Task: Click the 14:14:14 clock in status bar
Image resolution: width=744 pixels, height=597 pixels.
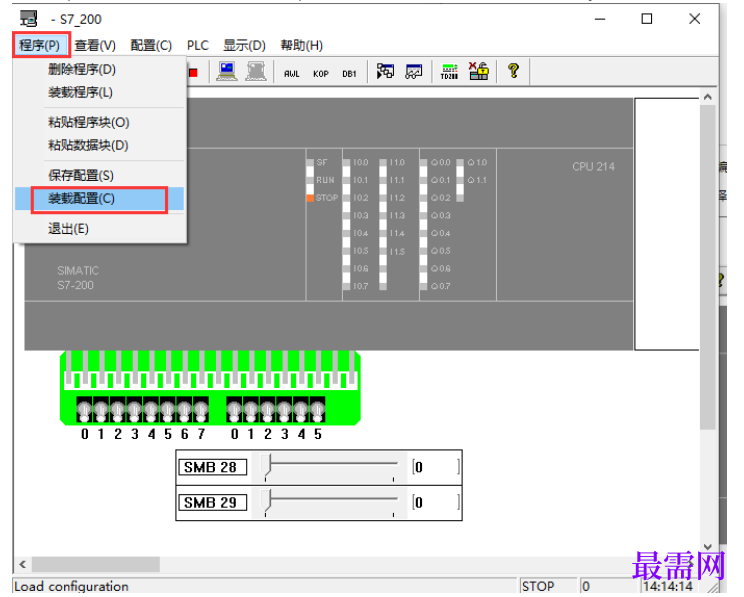Action: 668,587
